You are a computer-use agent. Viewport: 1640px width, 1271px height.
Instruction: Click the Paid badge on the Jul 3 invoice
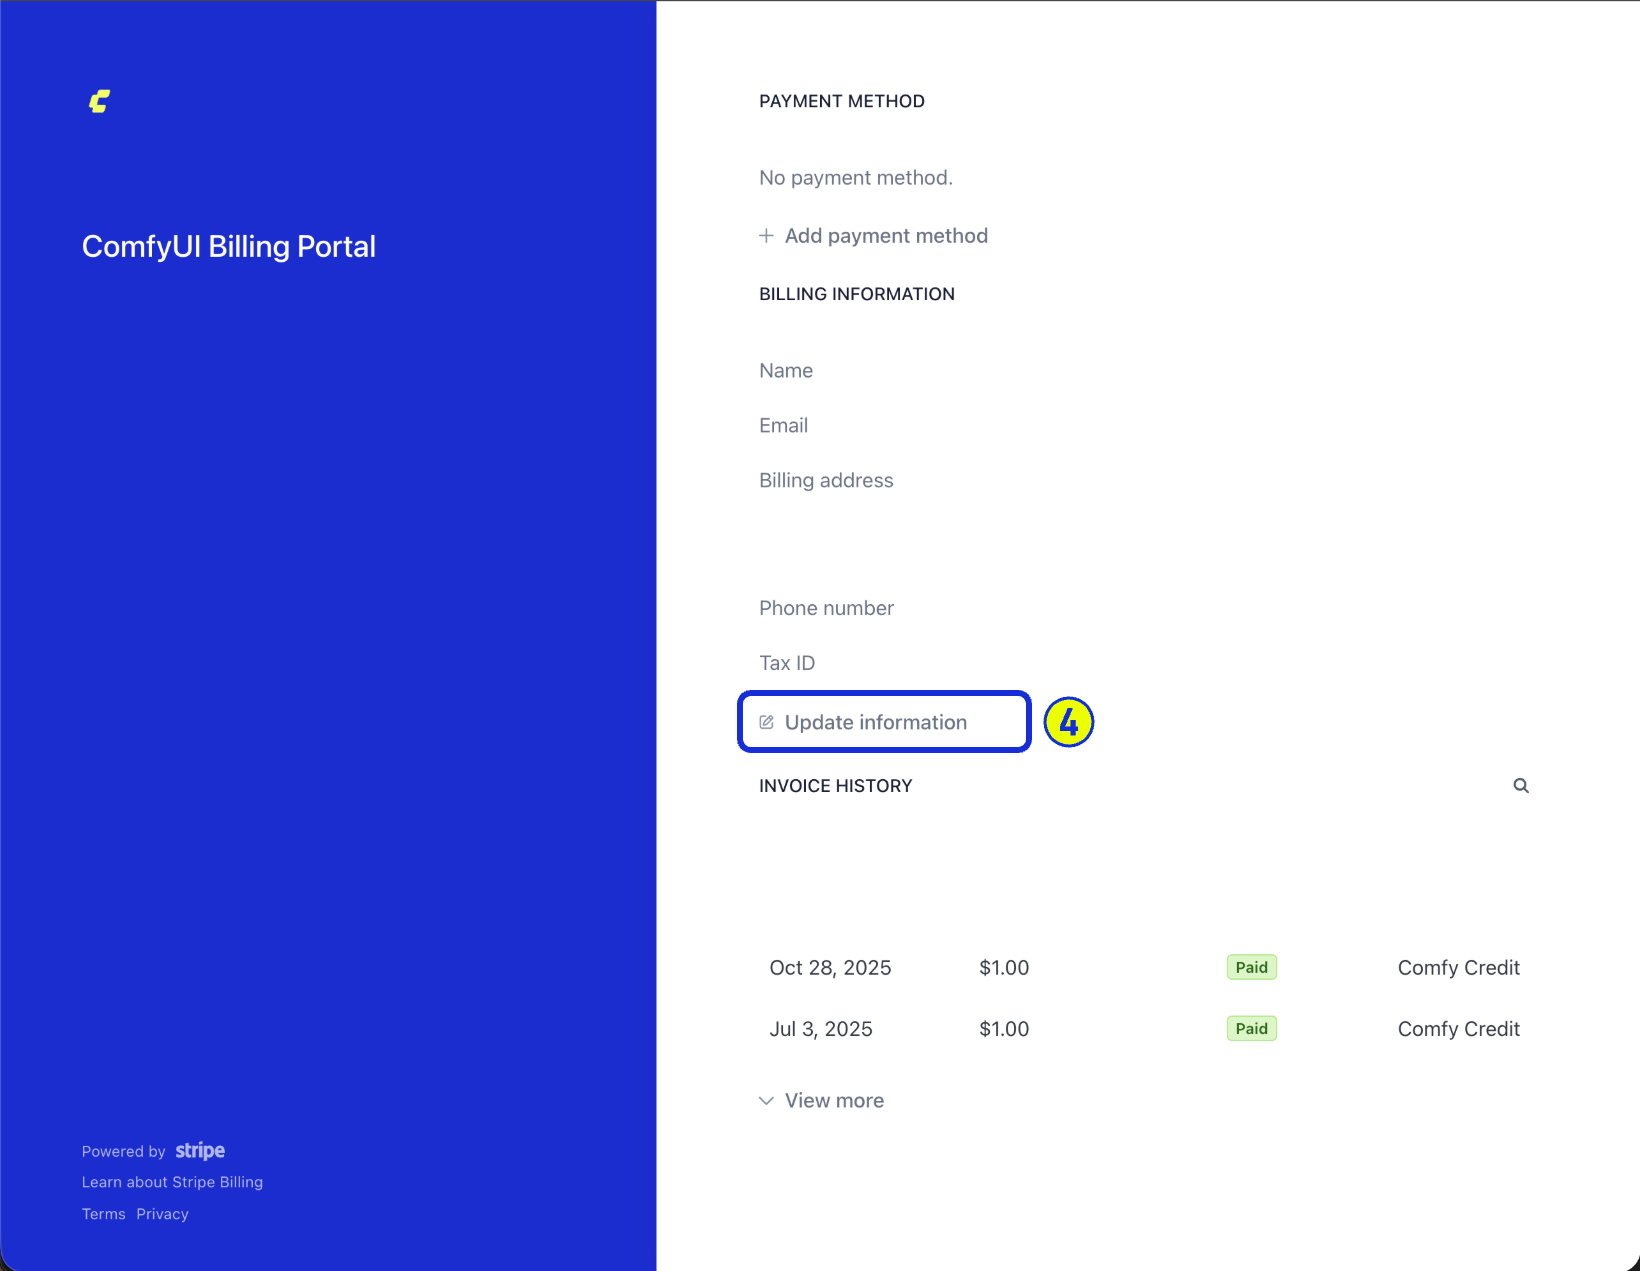[x=1251, y=1028]
